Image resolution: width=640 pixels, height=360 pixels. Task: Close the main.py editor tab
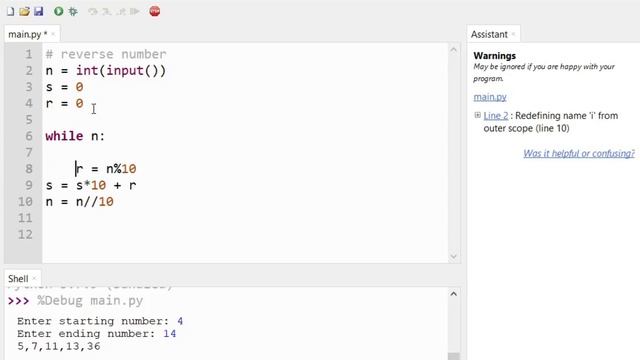[x=53, y=34]
